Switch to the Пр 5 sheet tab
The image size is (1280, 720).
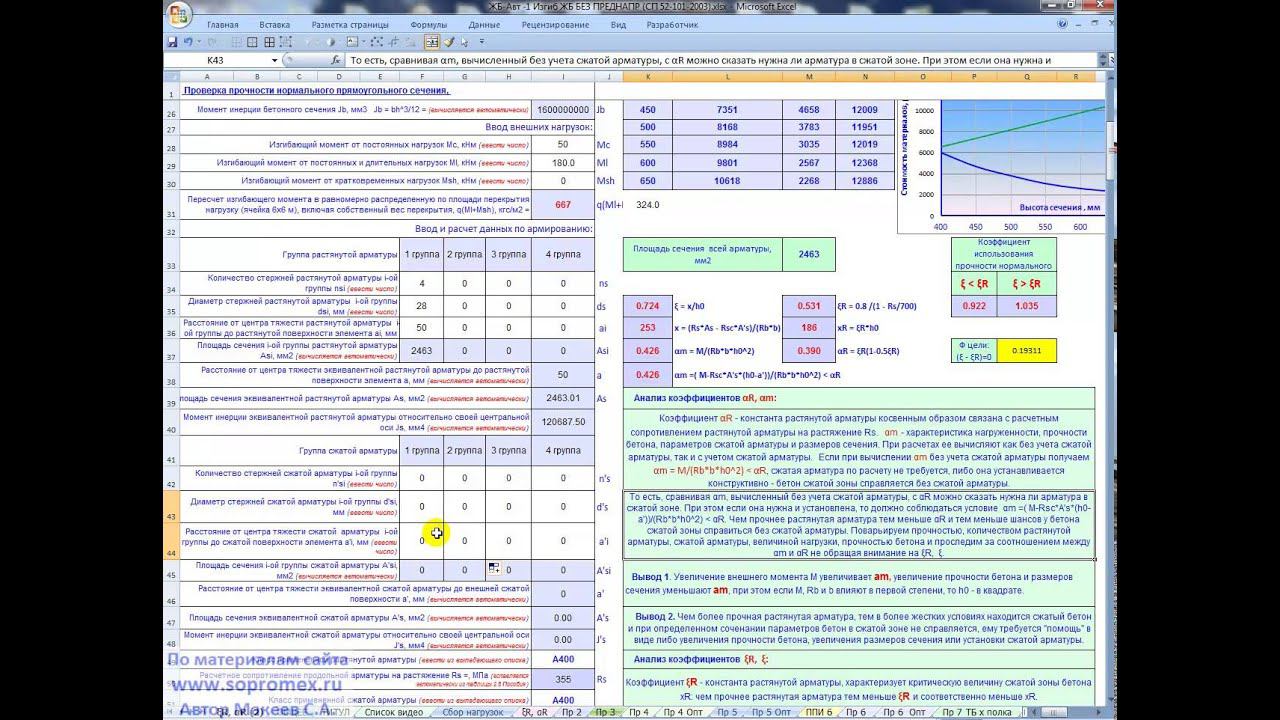(727, 712)
